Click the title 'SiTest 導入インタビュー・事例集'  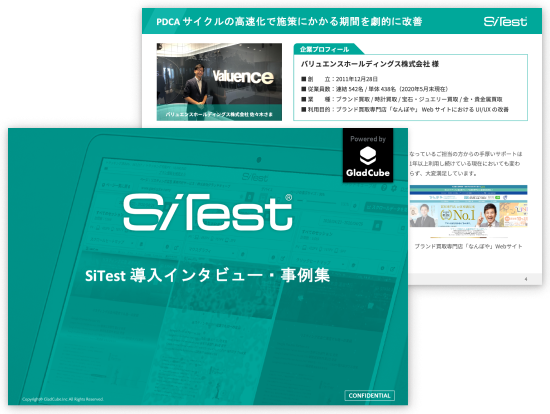pyautogui.click(x=207, y=275)
